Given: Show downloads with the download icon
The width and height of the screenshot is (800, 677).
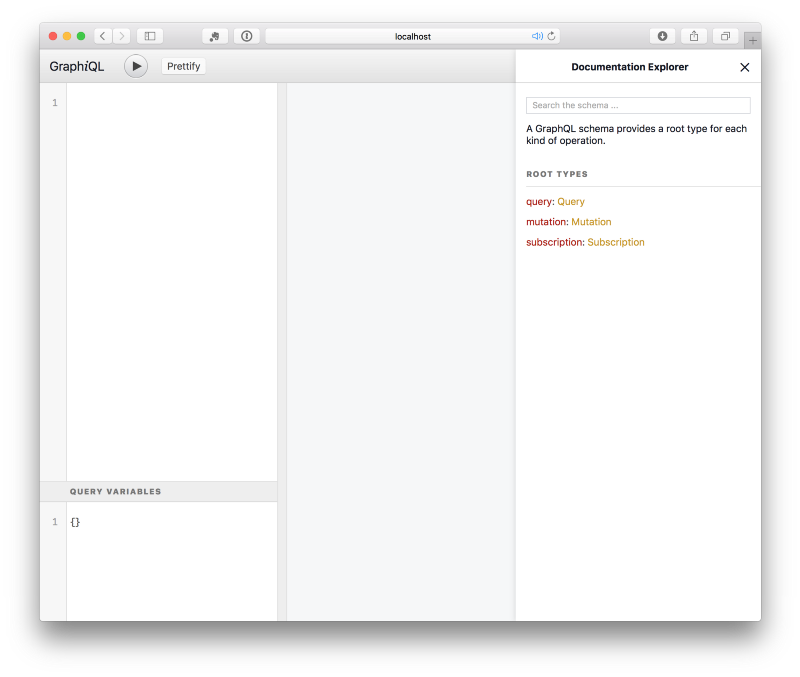Looking at the screenshot, I should point(662,36).
